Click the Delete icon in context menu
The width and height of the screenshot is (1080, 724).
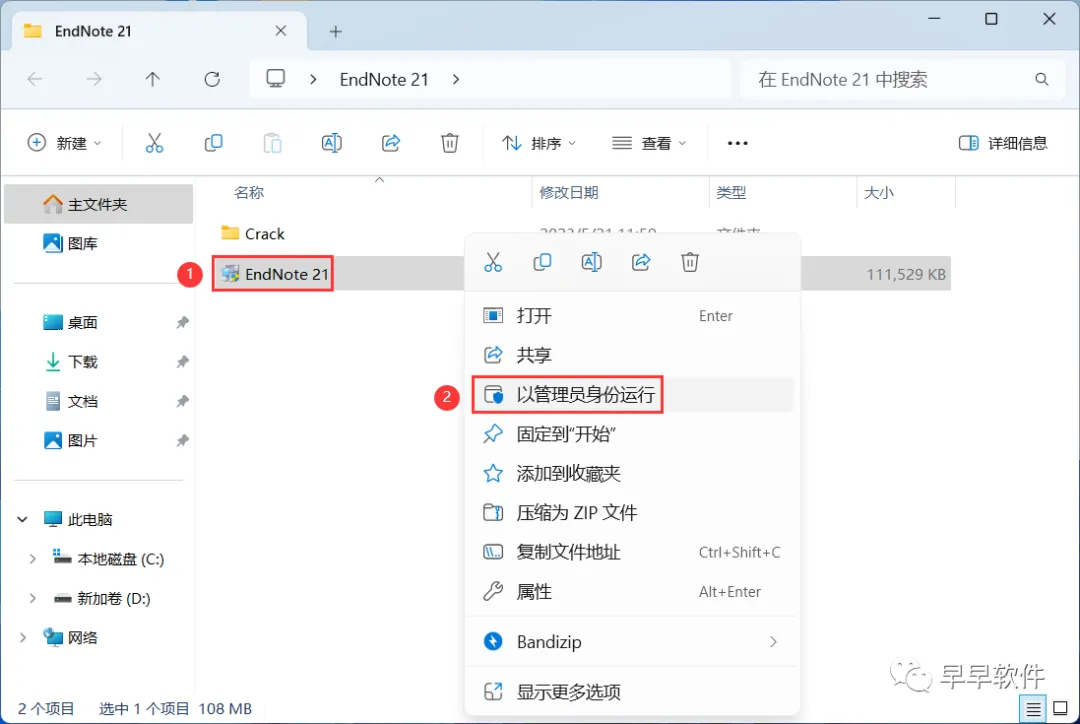pyautogui.click(x=690, y=262)
